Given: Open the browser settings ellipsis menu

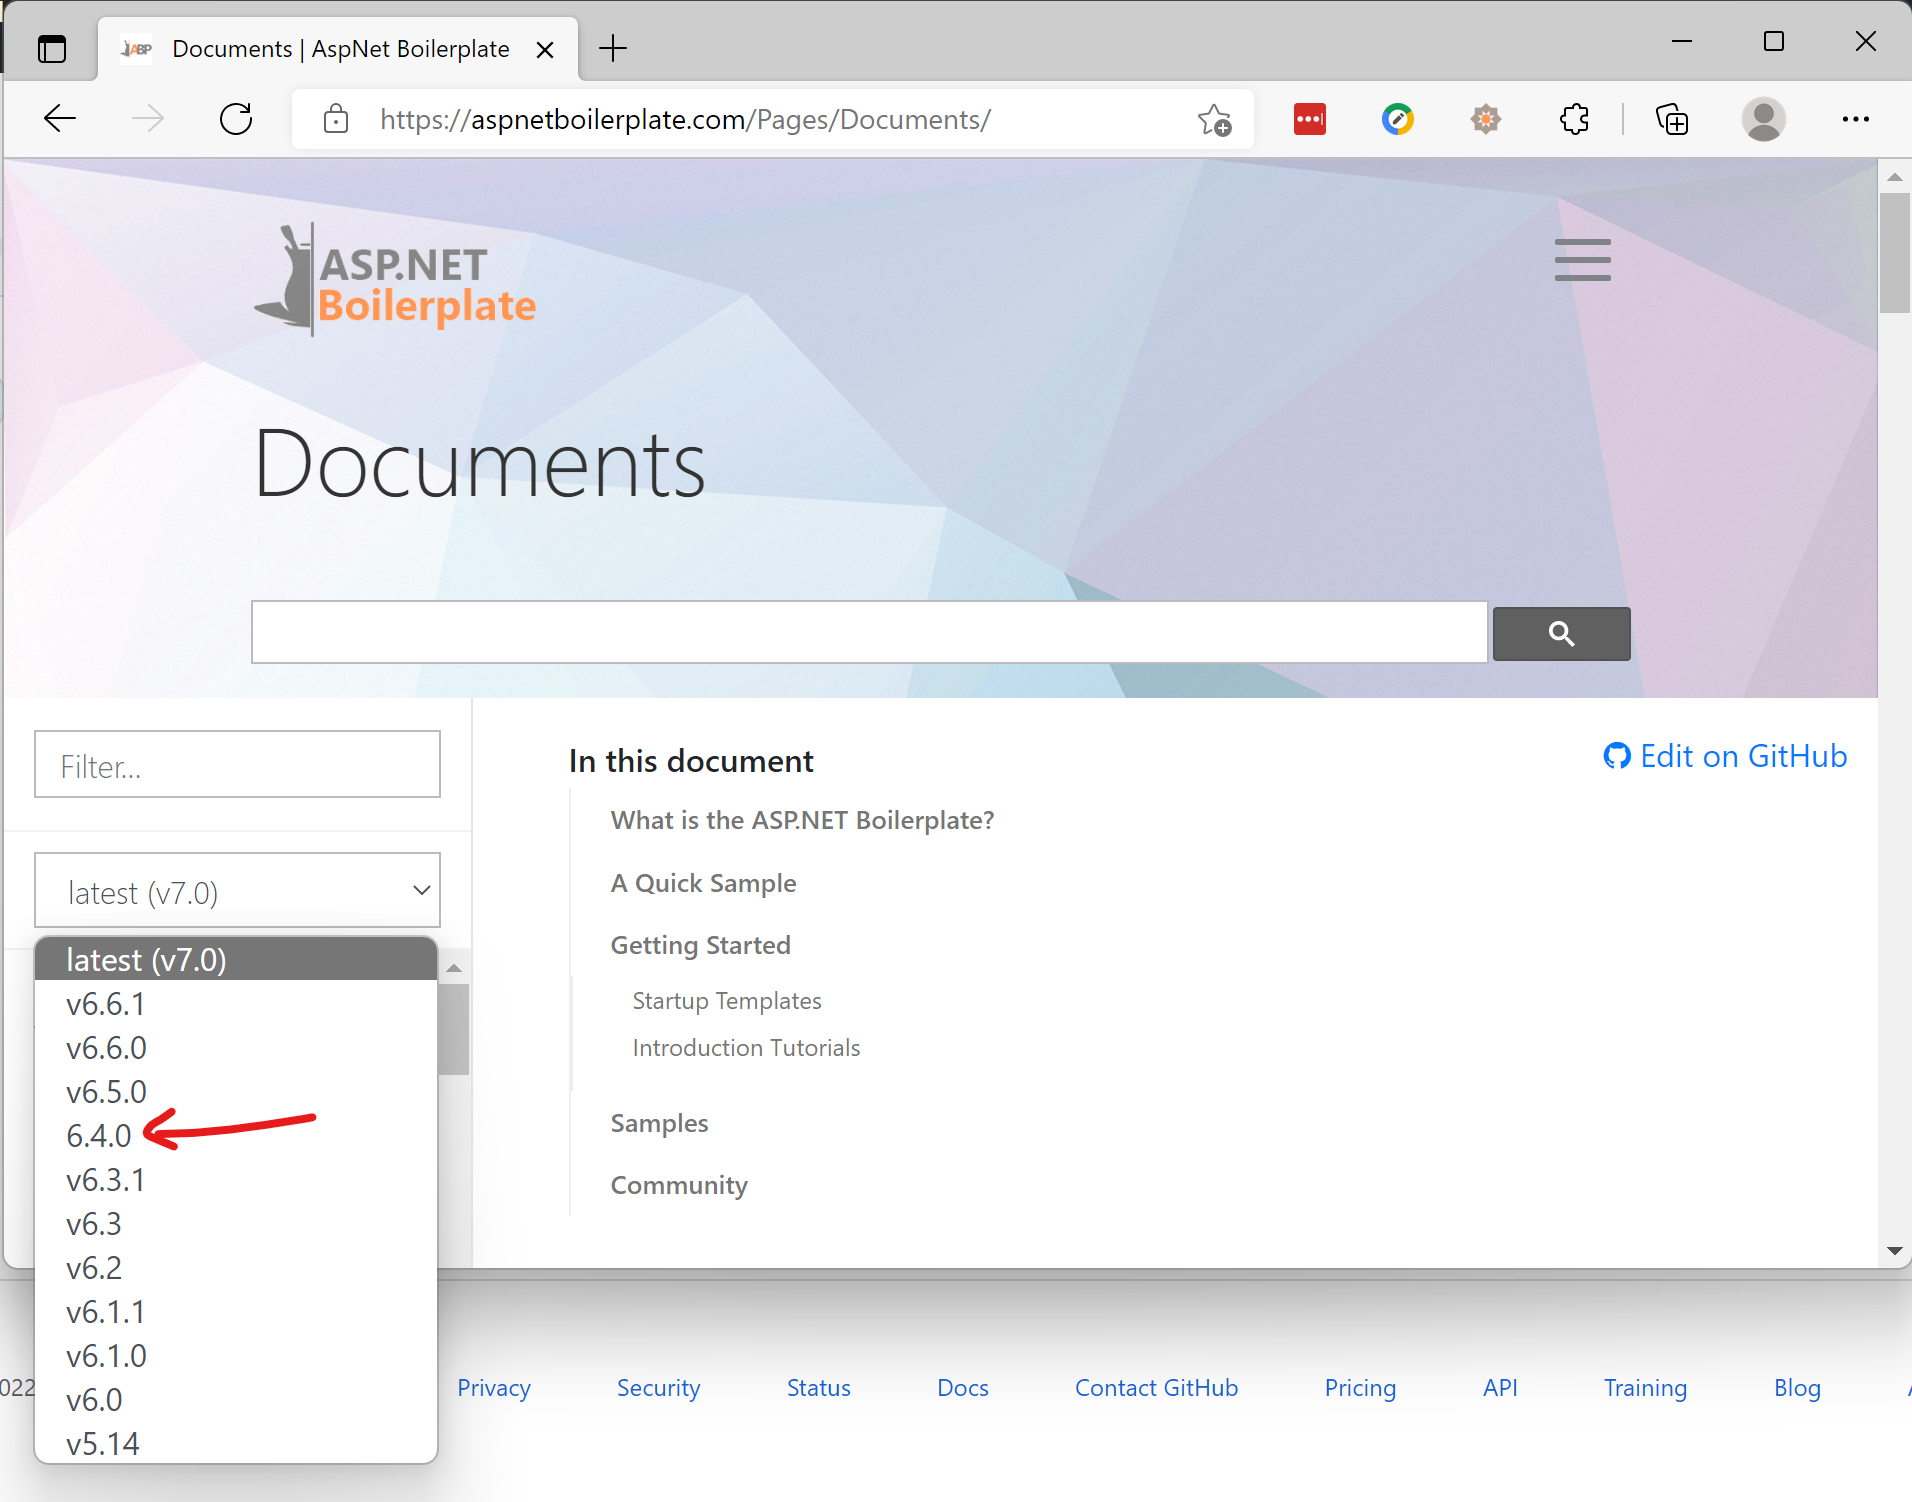Looking at the screenshot, I should pos(1857,119).
